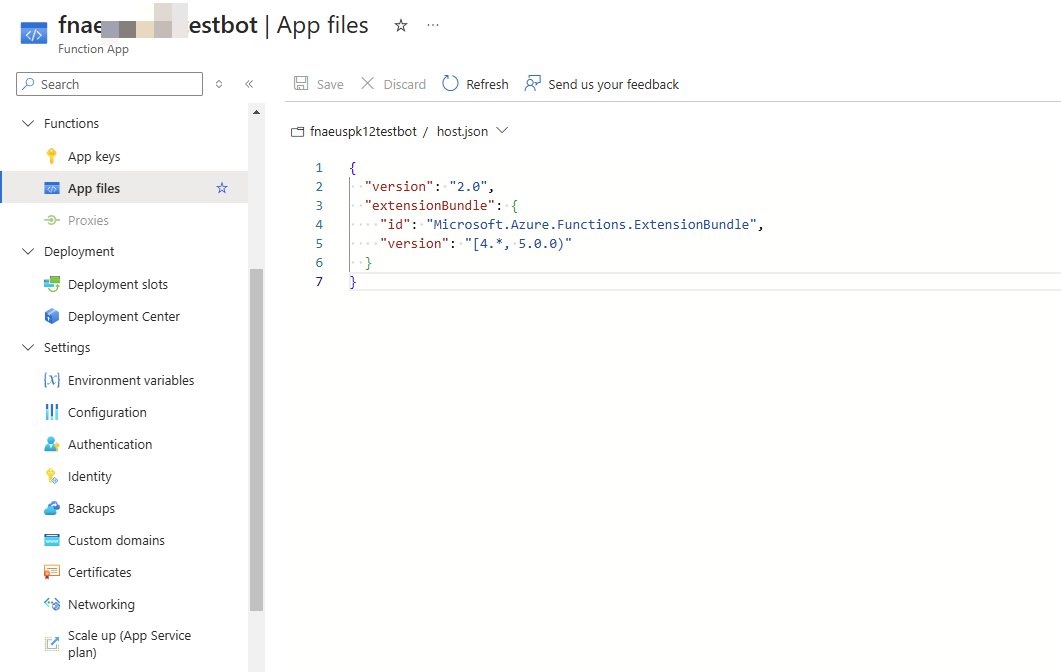Click the Deployment Center cube icon

point(51,316)
